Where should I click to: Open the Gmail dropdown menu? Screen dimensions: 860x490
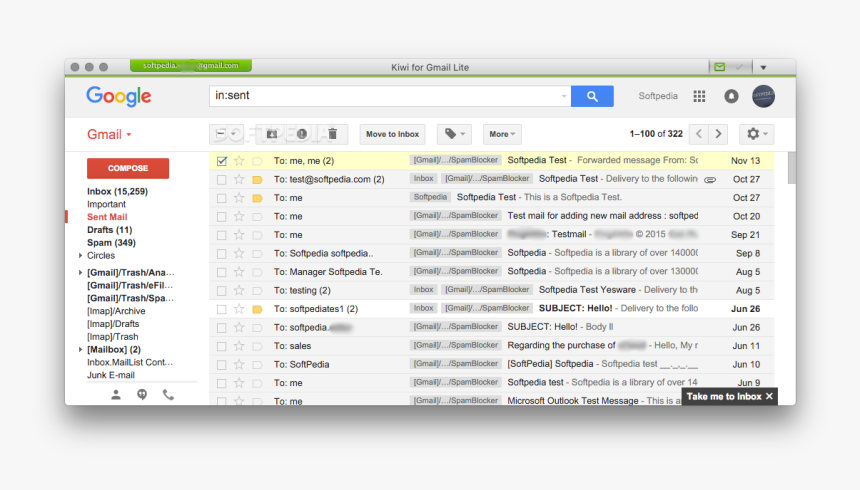click(x=109, y=134)
